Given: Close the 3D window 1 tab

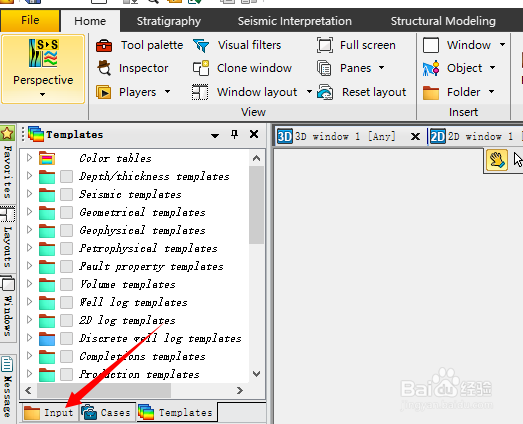Looking at the screenshot, I should pos(415,136).
